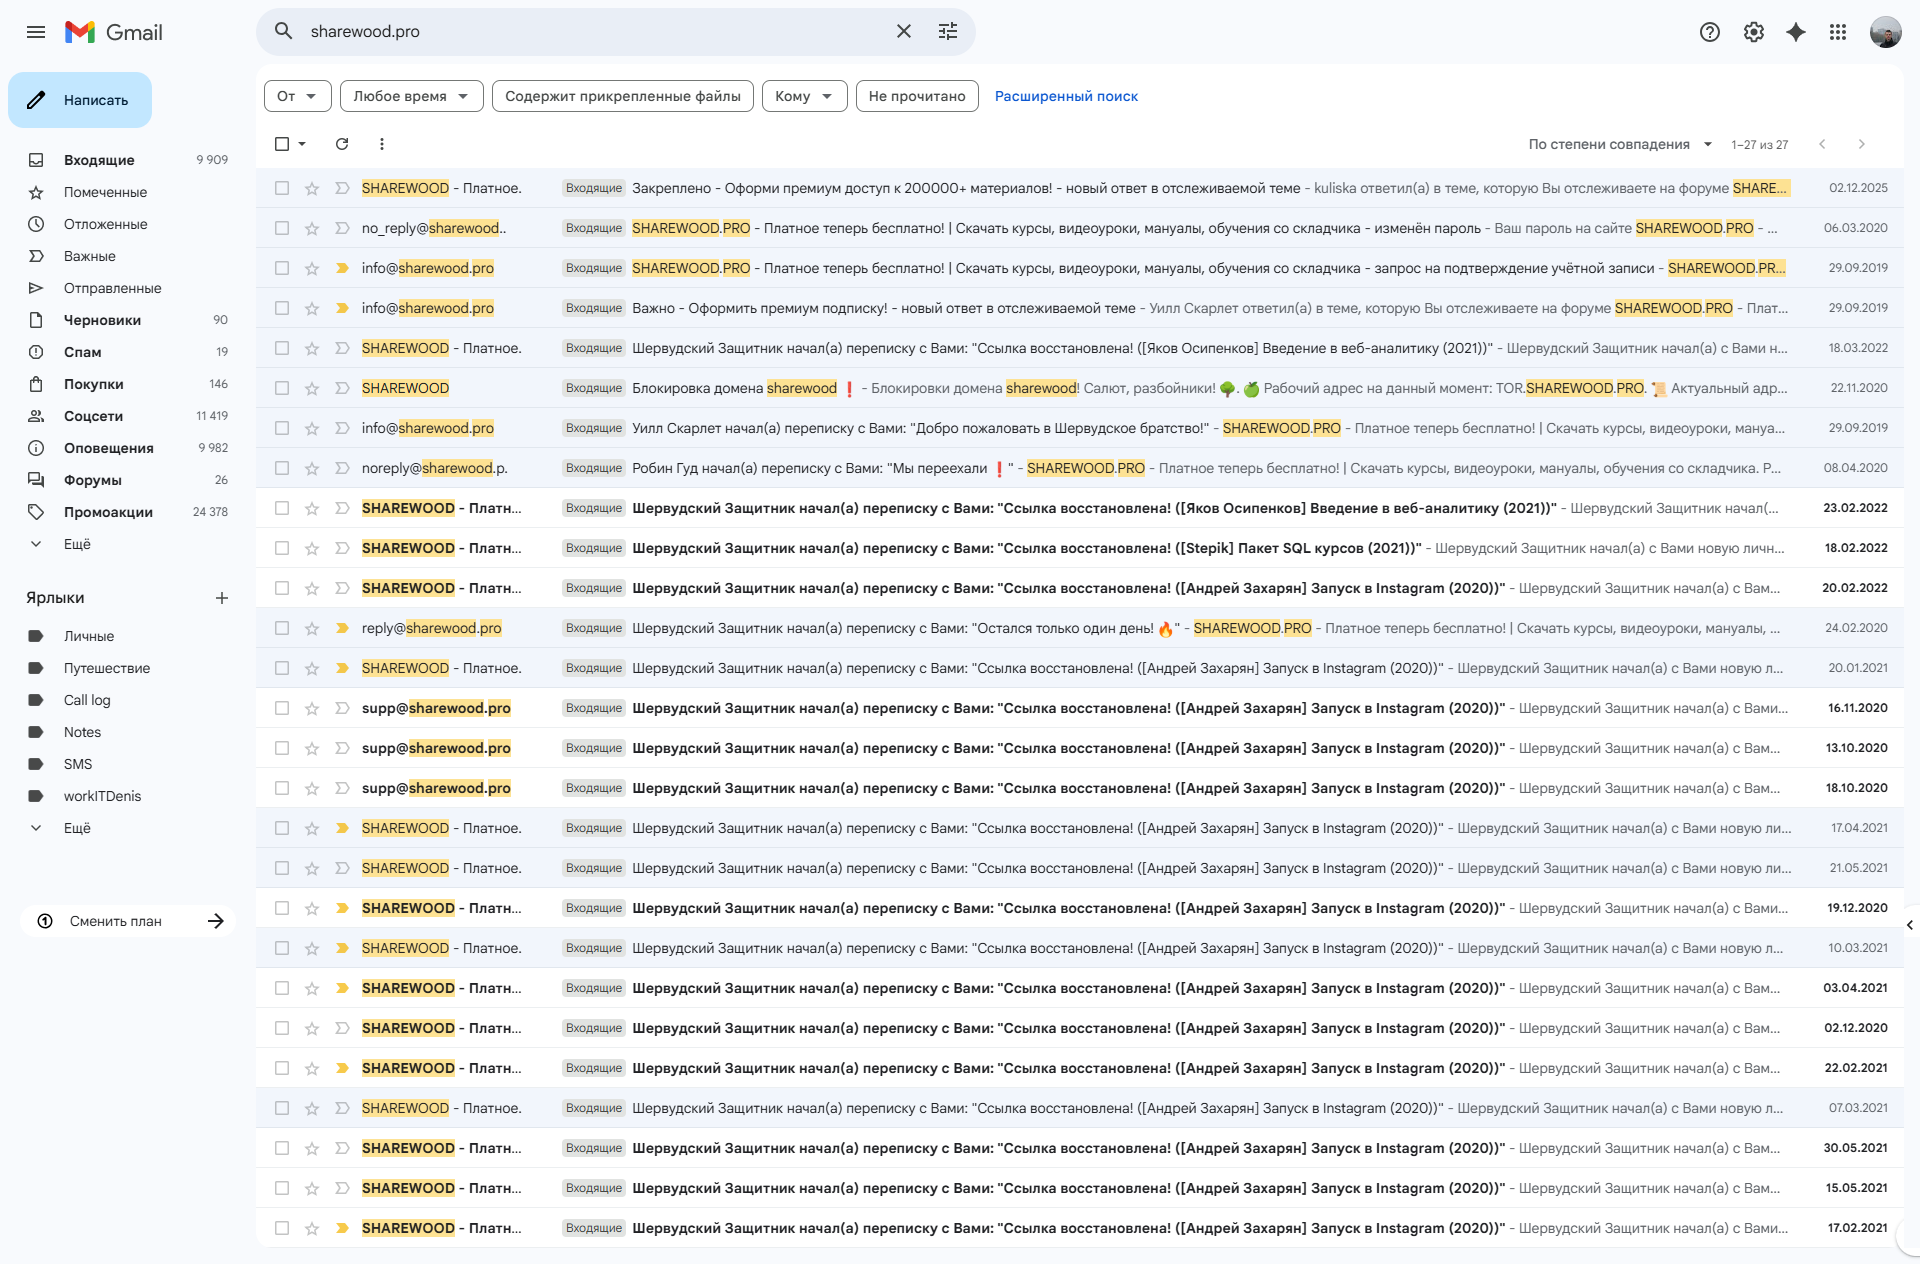Toggle the importance marker on the 29.09.2019 info@sharewood.pro email
The width and height of the screenshot is (1920, 1264).
(342, 268)
